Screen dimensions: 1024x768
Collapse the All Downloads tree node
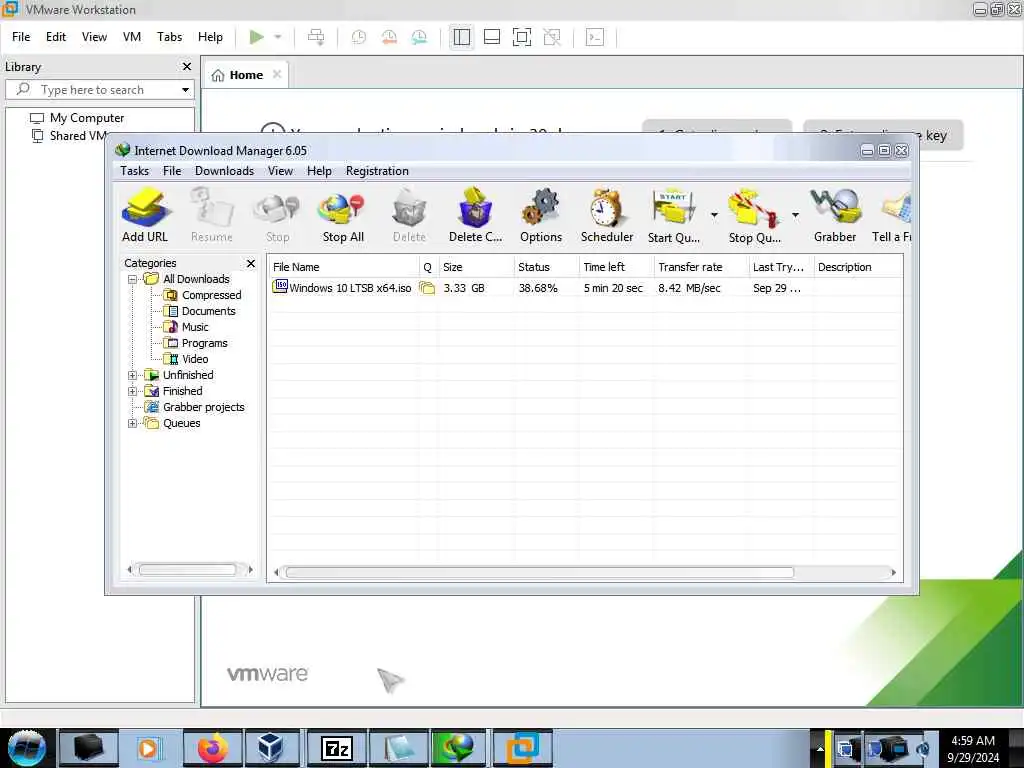point(133,280)
